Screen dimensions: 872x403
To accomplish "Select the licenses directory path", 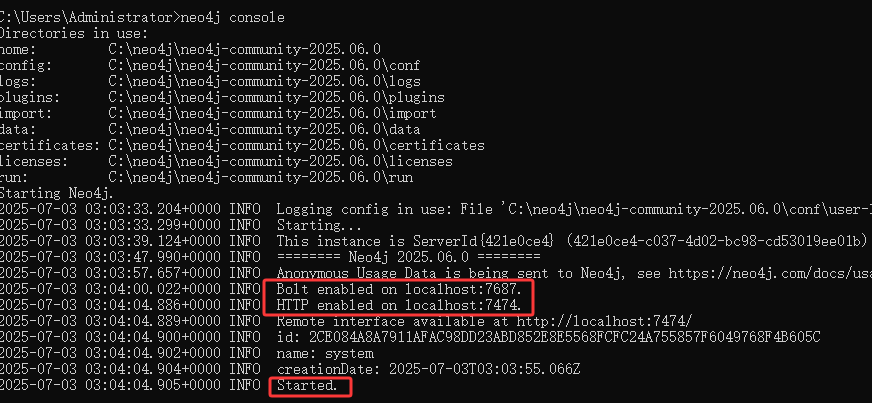I will point(280,162).
